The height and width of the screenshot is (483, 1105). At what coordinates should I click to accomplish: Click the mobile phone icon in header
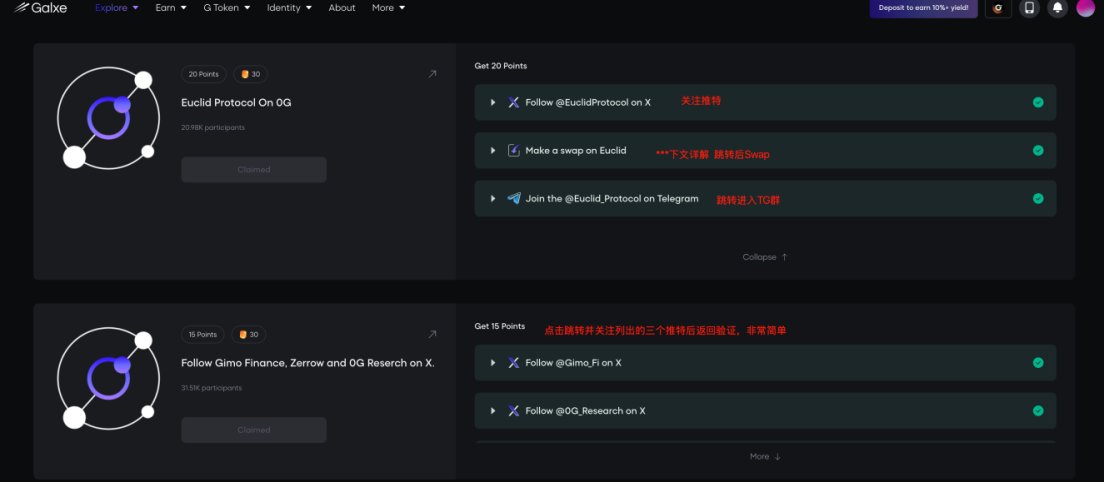tap(1030, 8)
